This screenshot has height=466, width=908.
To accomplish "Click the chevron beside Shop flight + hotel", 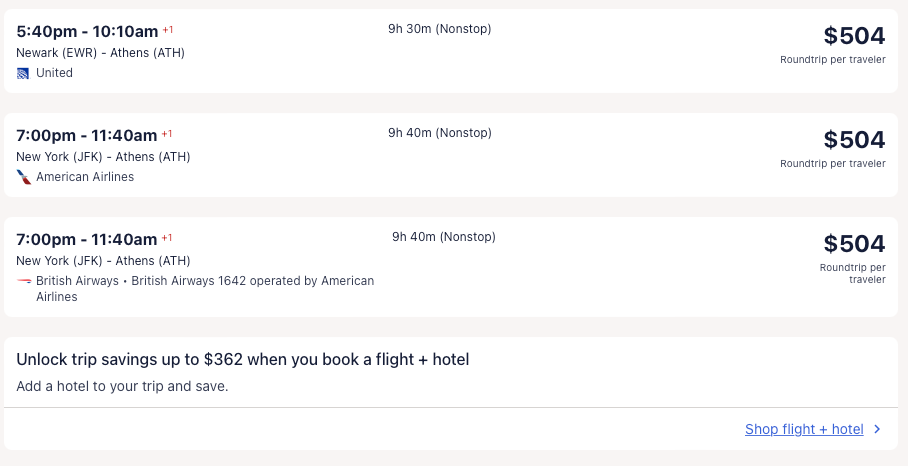I will point(877,429).
